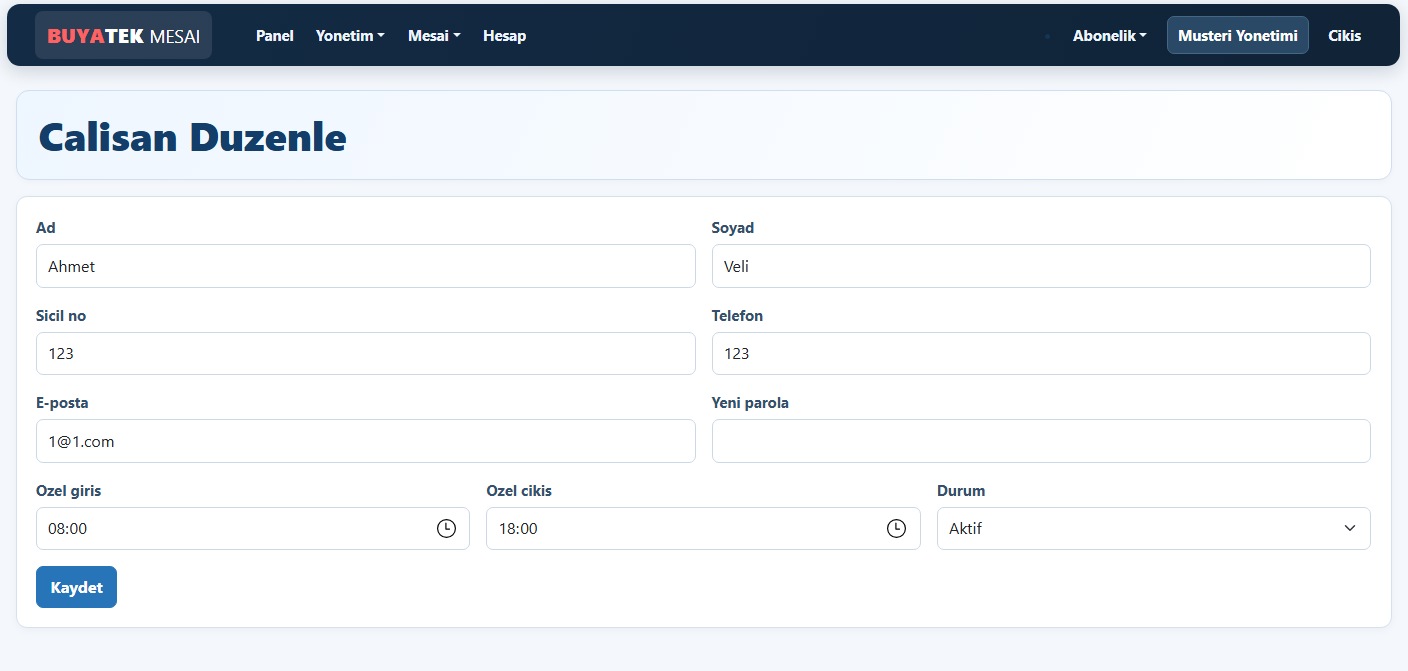1408x671 pixels.
Task: Expand the Abonelik dropdown menu
Action: pos(1109,36)
